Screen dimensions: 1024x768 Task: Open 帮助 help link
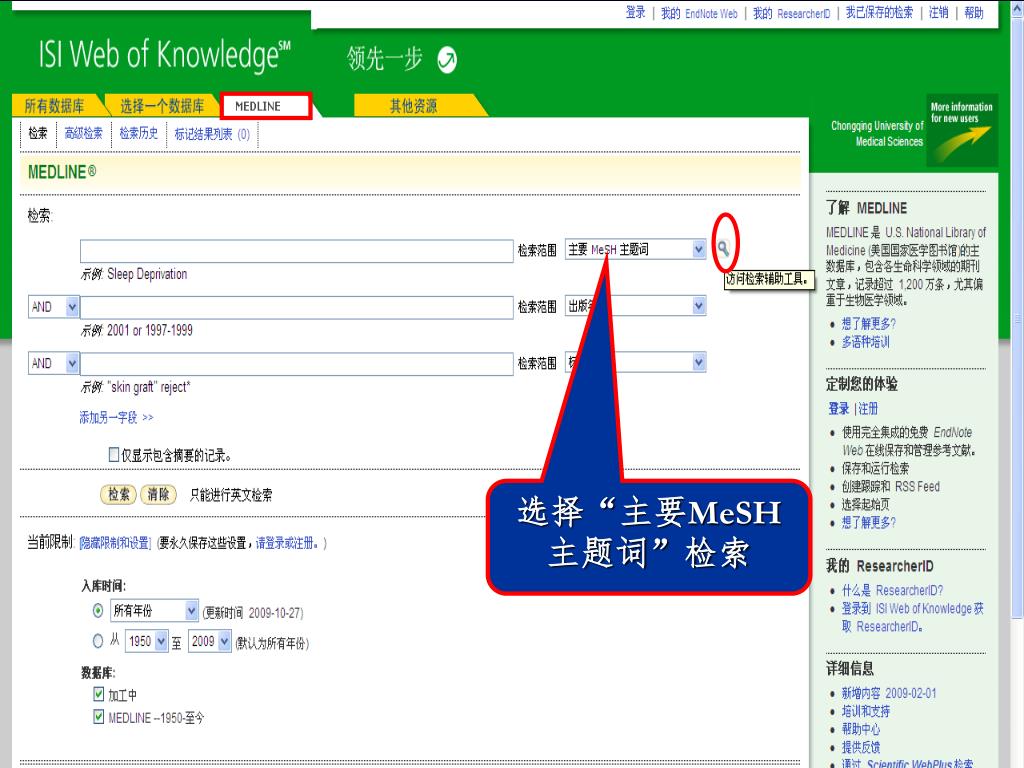coord(974,12)
